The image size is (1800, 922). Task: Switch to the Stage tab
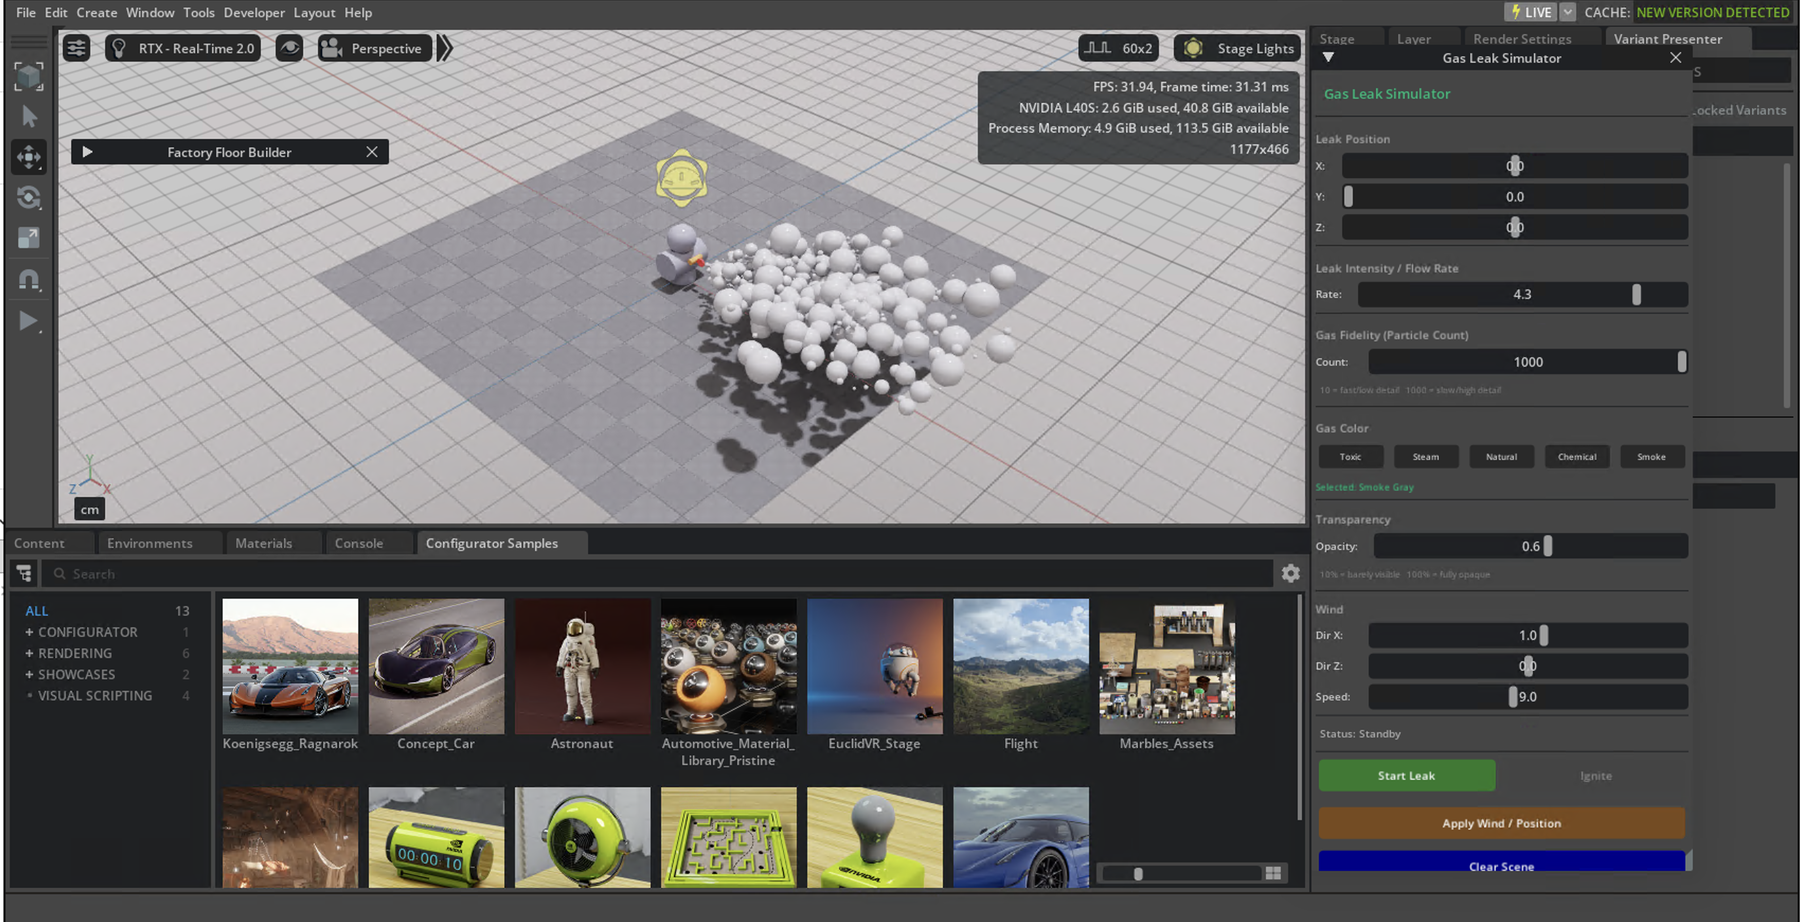[1337, 39]
